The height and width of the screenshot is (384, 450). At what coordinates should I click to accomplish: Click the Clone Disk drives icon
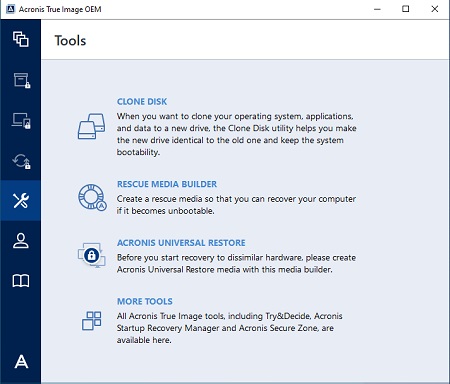[x=91, y=126]
